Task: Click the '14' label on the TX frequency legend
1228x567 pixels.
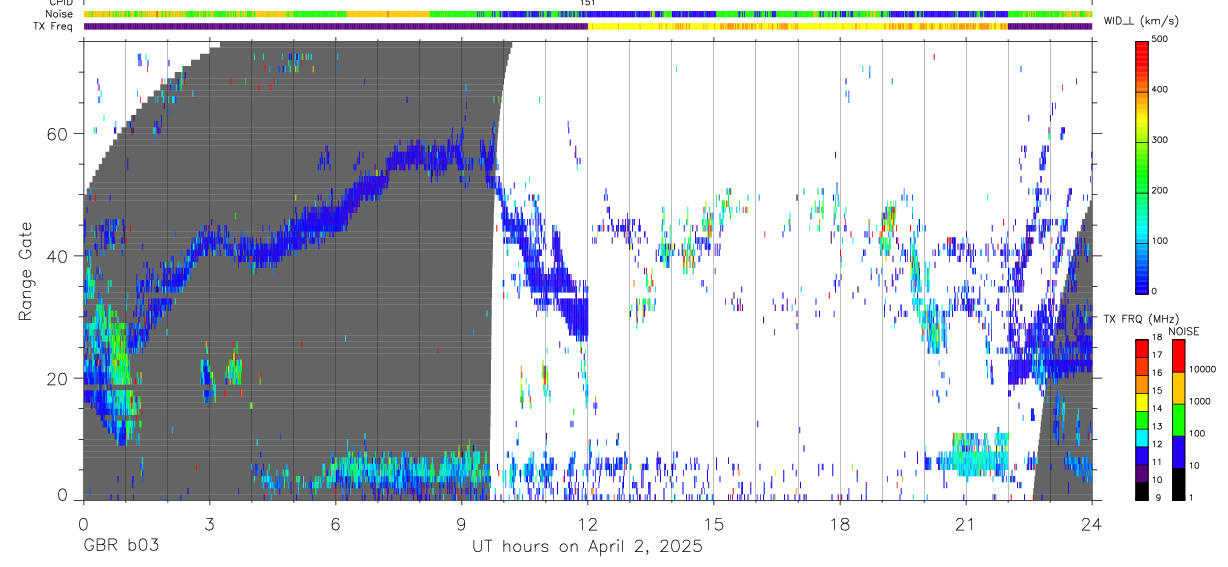Action: point(1157,409)
